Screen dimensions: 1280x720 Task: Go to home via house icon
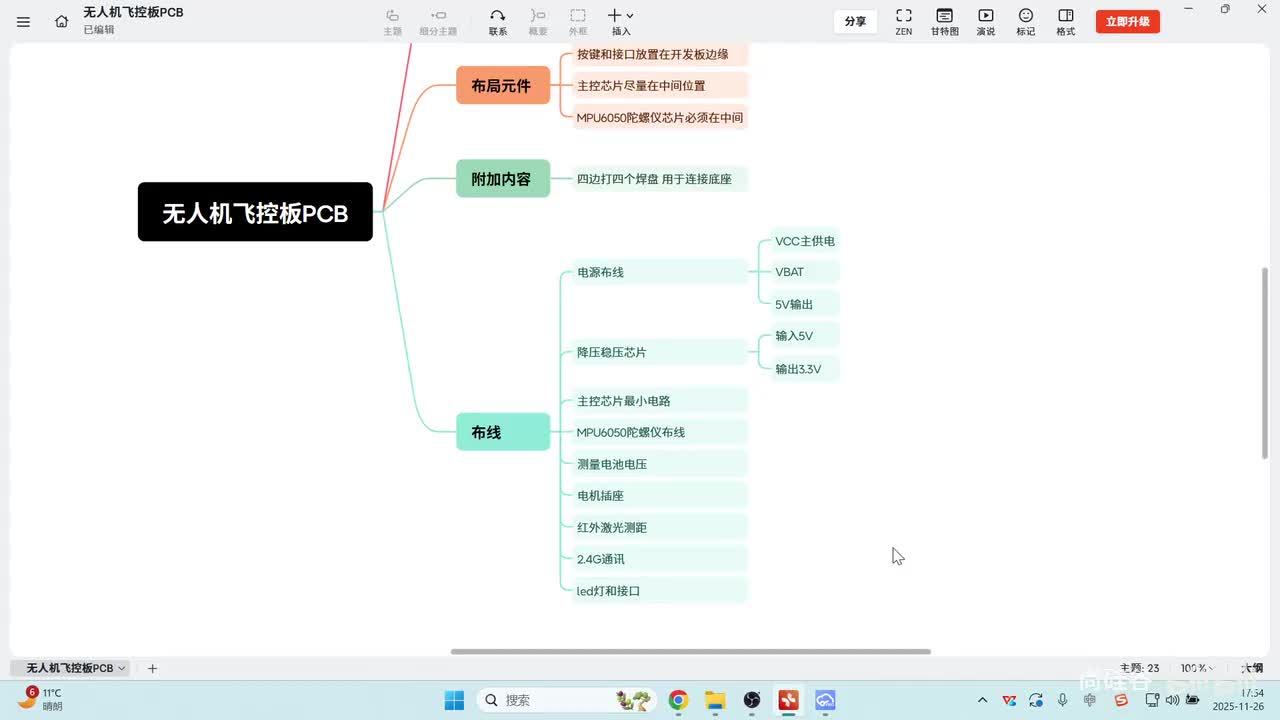62,21
